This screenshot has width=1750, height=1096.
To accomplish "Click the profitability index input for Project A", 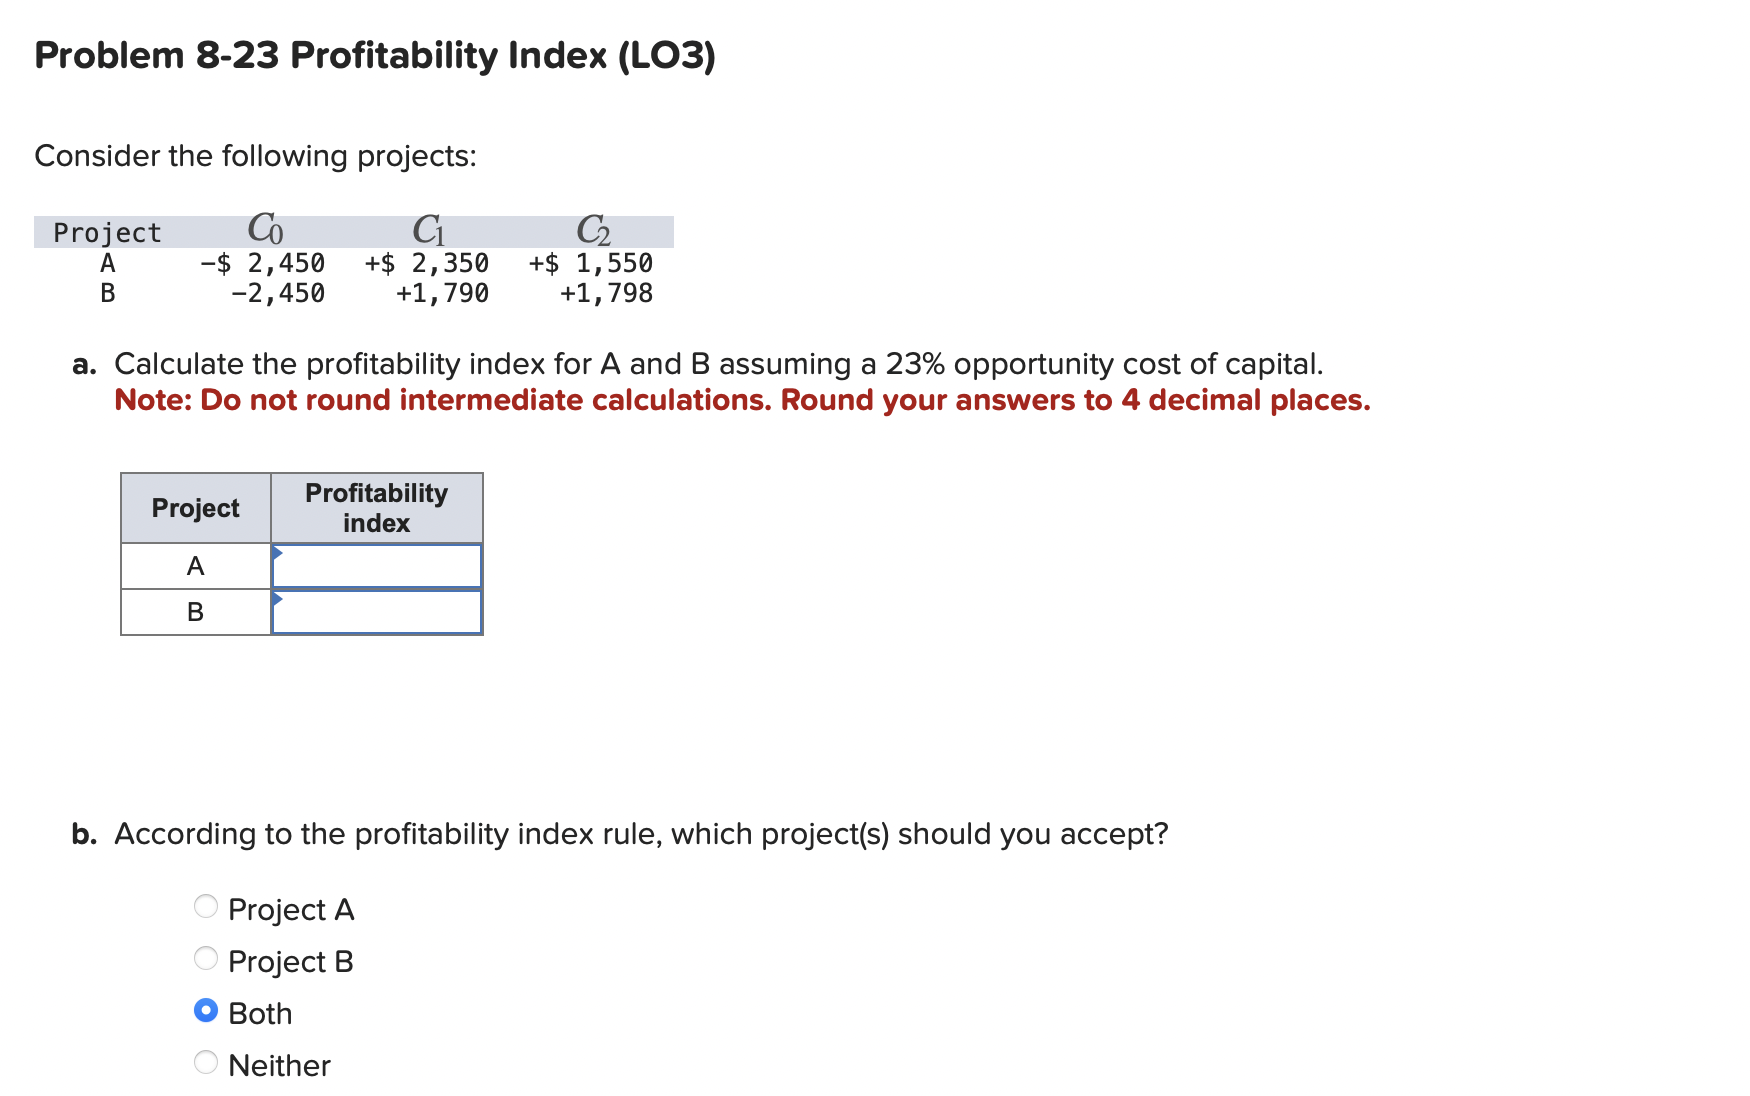I will [x=380, y=565].
